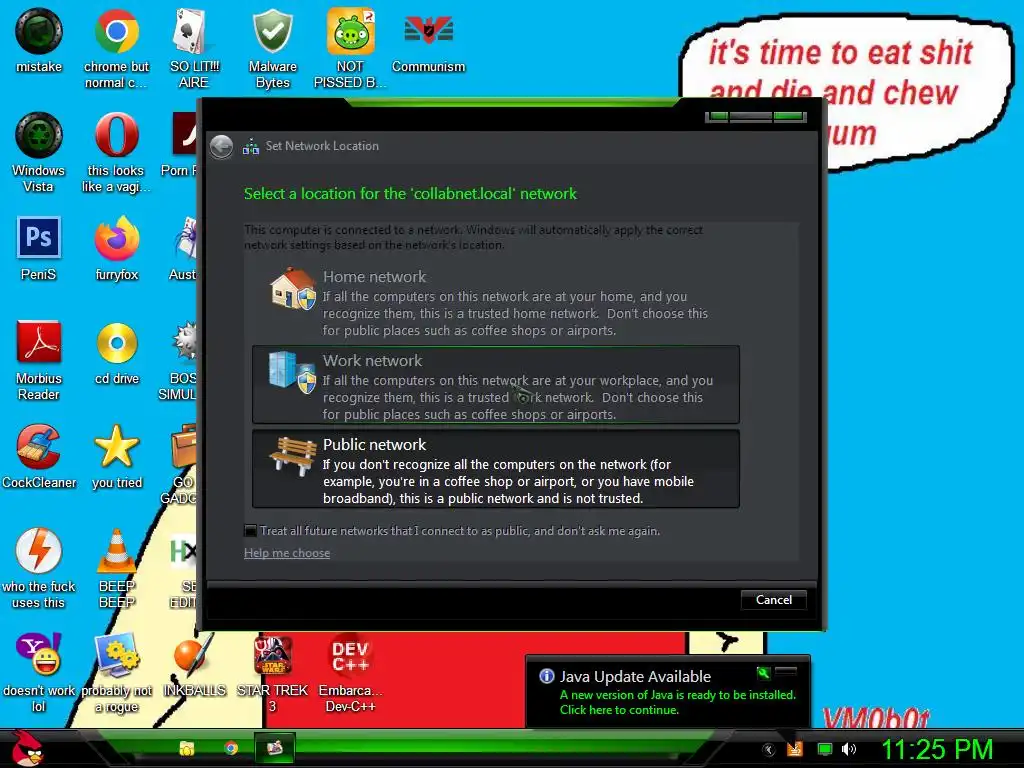Image resolution: width=1024 pixels, height=768 pixels.
Task: Open 'who the fuck uses this' Flash icon
Action: tap(39, 568)
